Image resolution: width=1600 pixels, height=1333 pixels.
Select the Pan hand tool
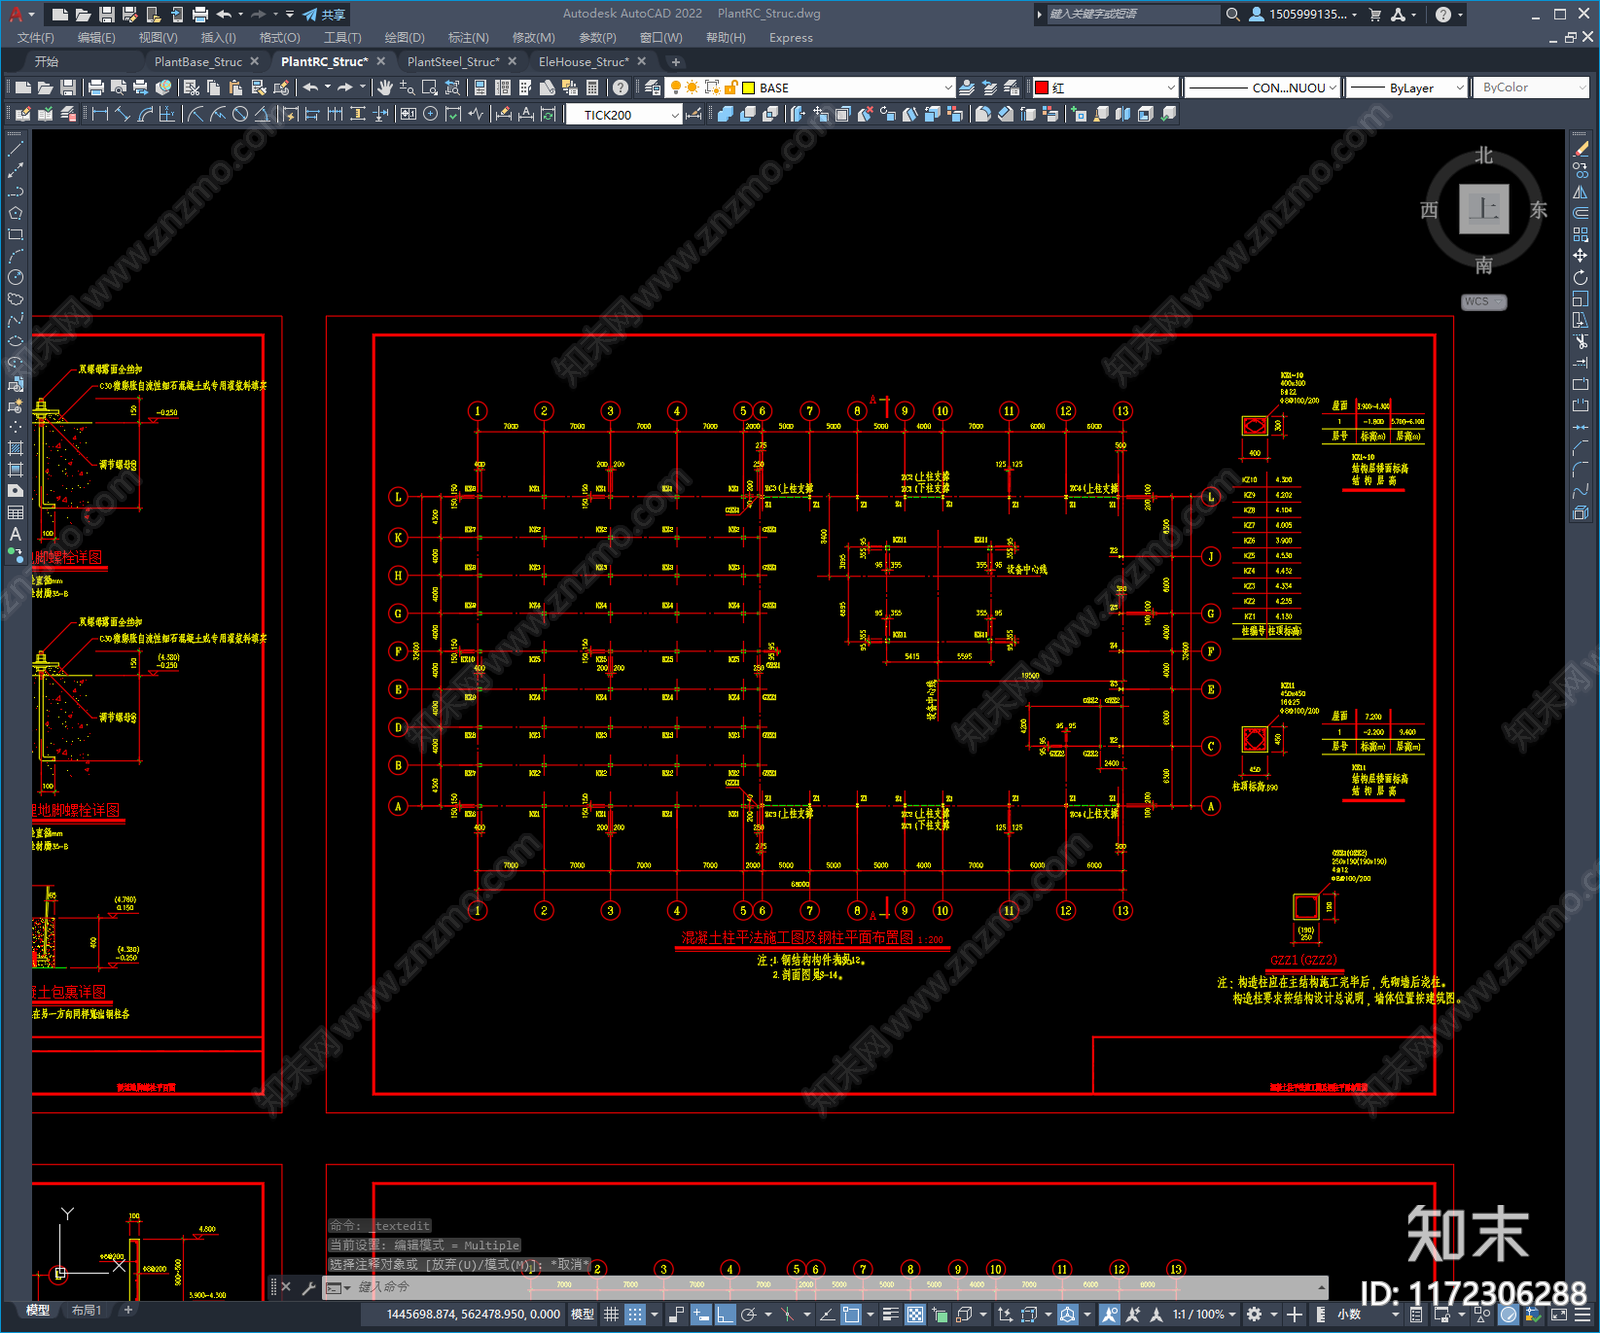[385, 88]
